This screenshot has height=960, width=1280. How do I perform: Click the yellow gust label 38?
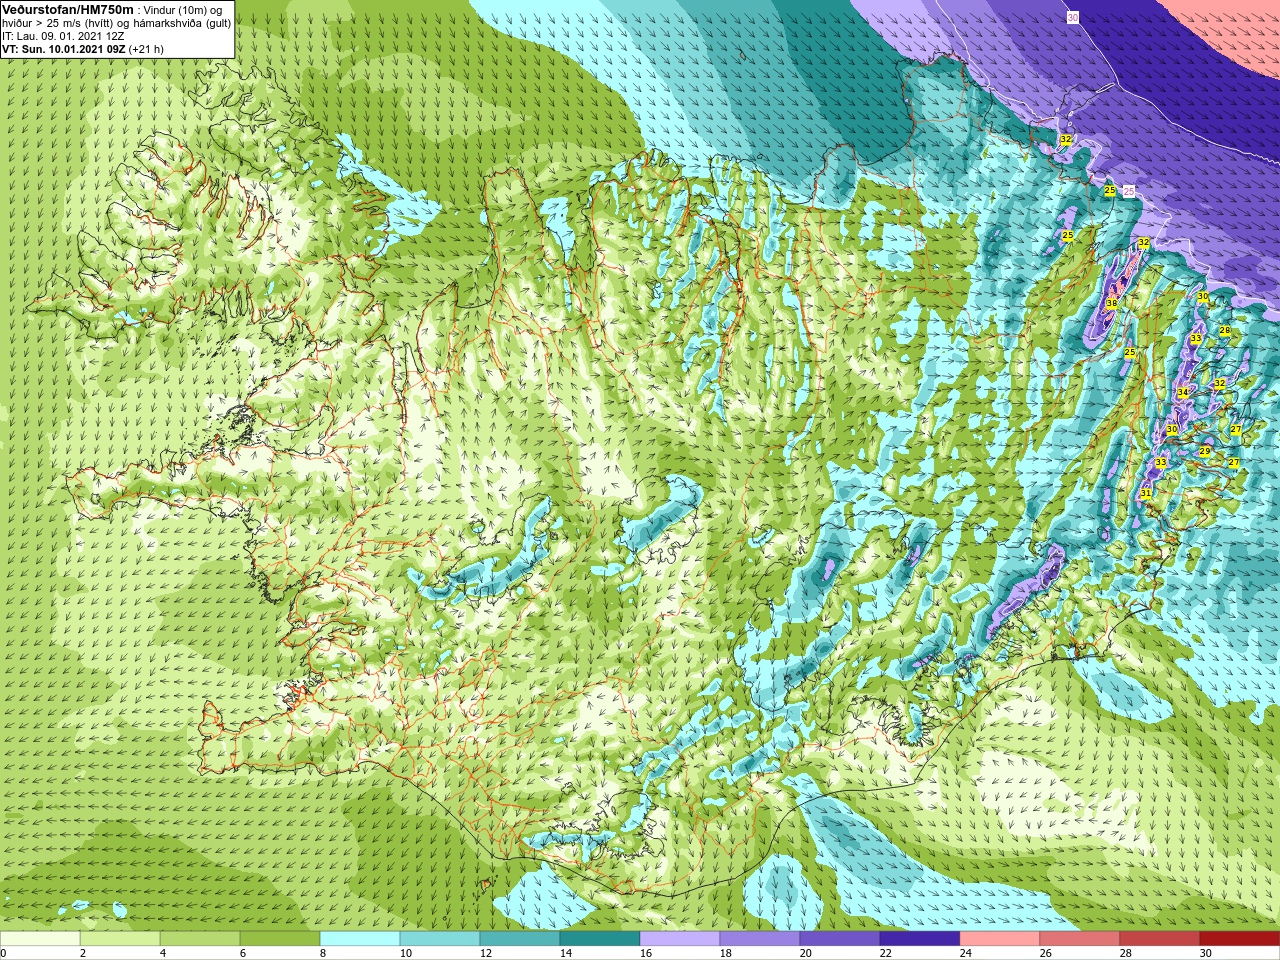1111,304
